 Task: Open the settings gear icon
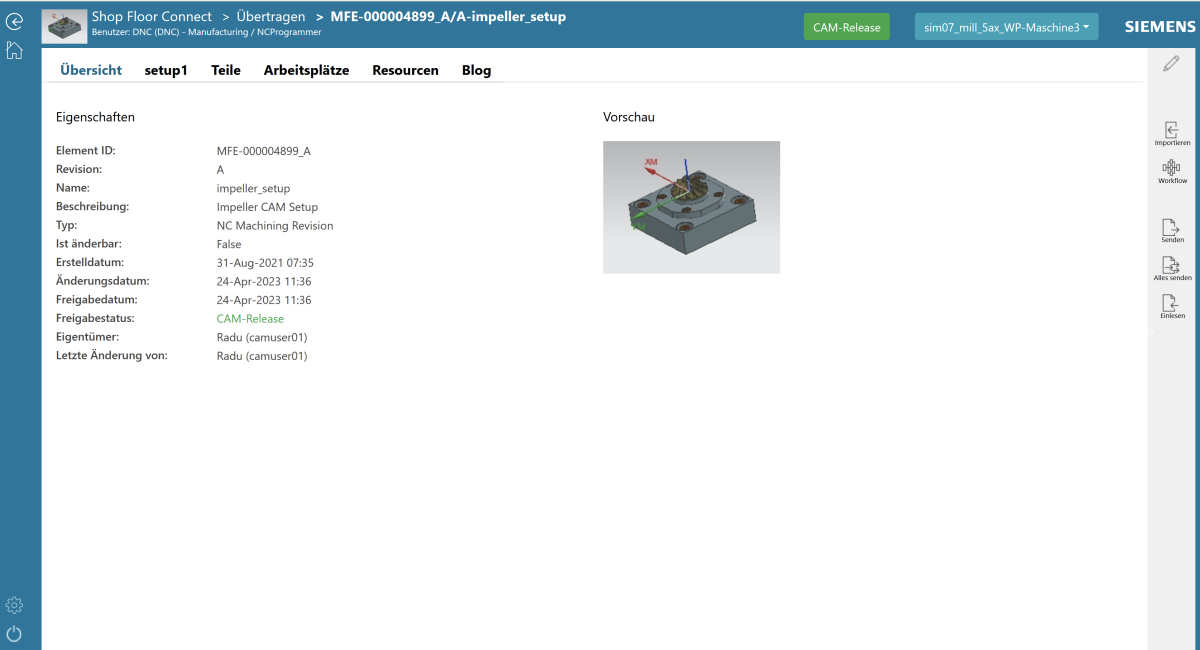click(14, 605)
